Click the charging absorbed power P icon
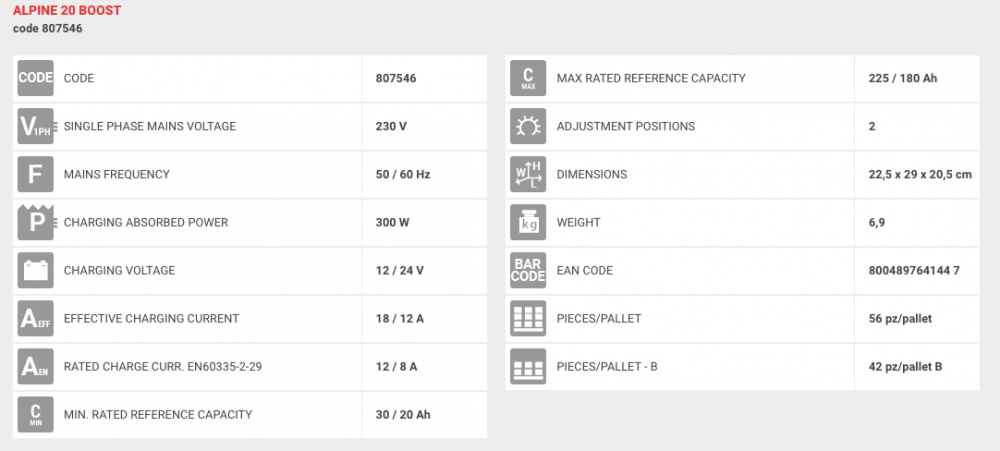This screenshot has height=451, width=1000. 35,222
